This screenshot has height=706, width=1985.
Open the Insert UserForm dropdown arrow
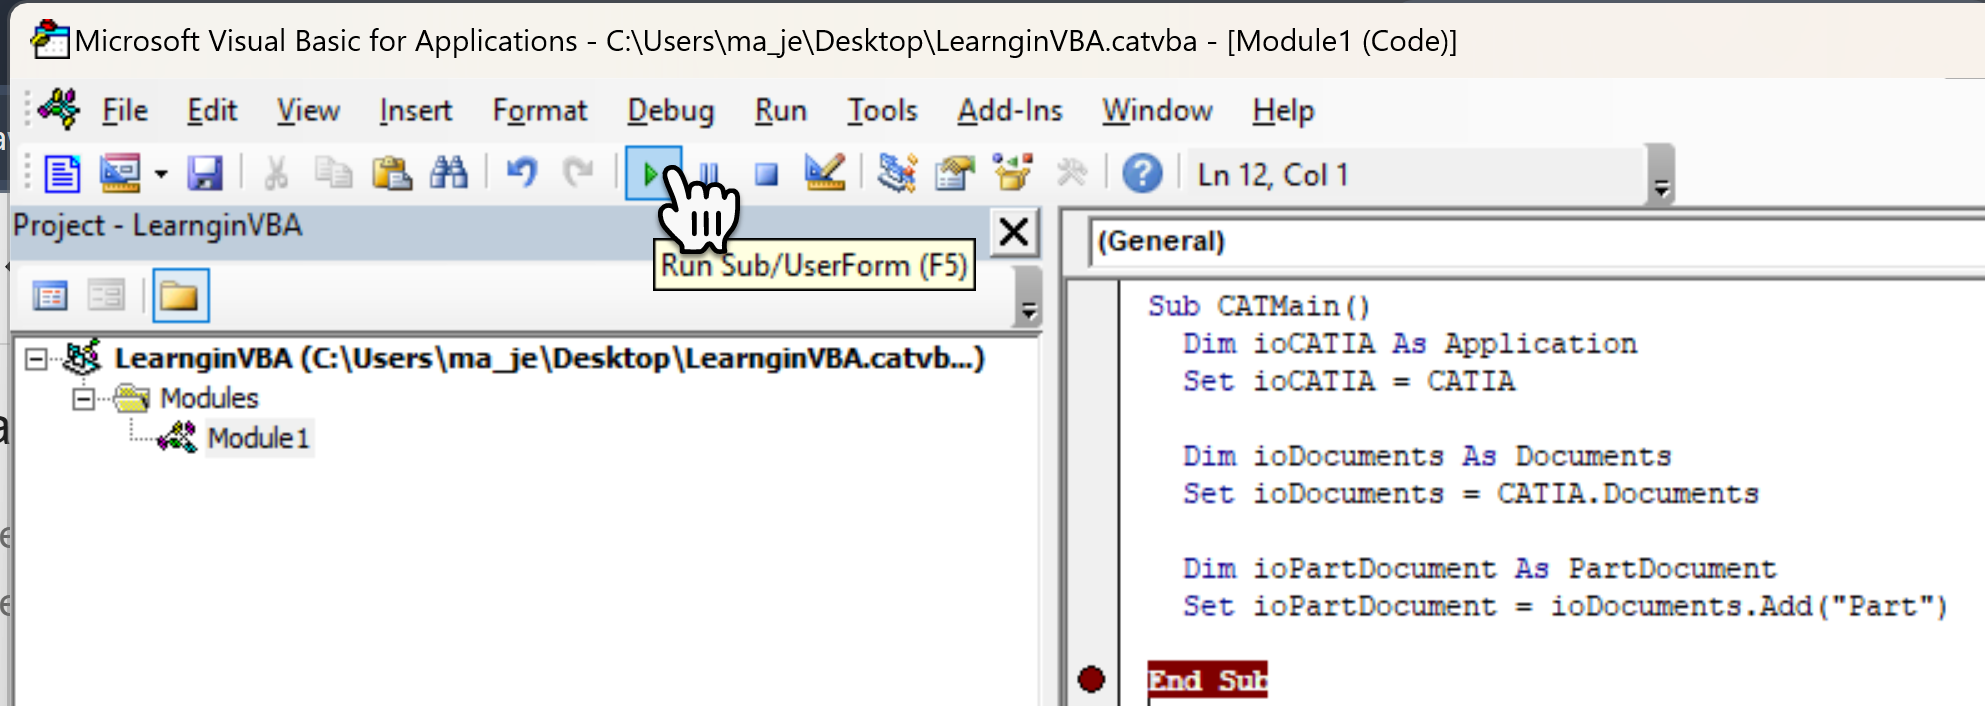click(160, 174)
